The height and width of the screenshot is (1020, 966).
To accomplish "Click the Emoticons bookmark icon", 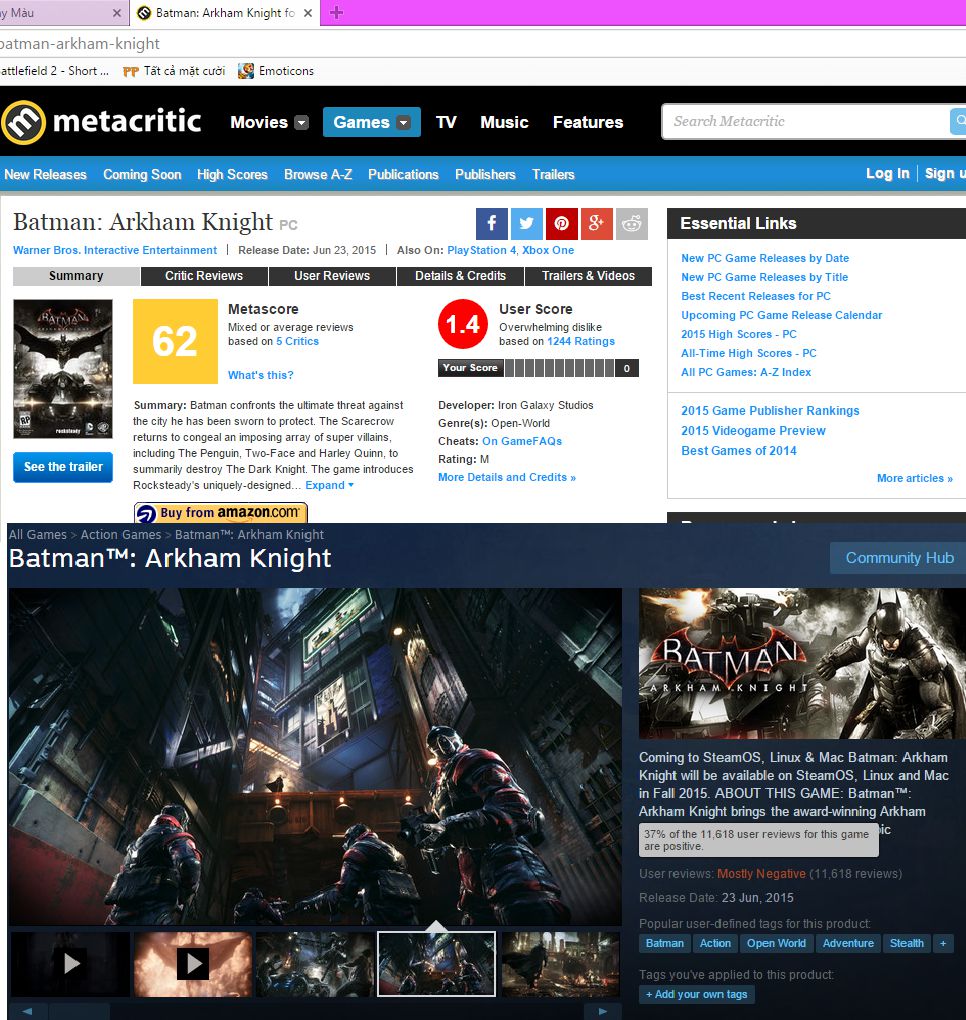I will point(246,71).
